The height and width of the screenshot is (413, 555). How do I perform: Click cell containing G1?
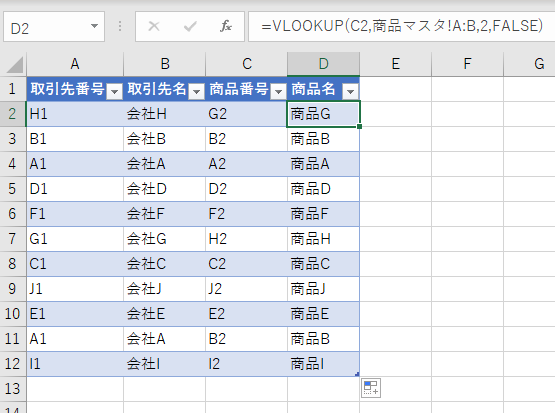tap(75, 239)
